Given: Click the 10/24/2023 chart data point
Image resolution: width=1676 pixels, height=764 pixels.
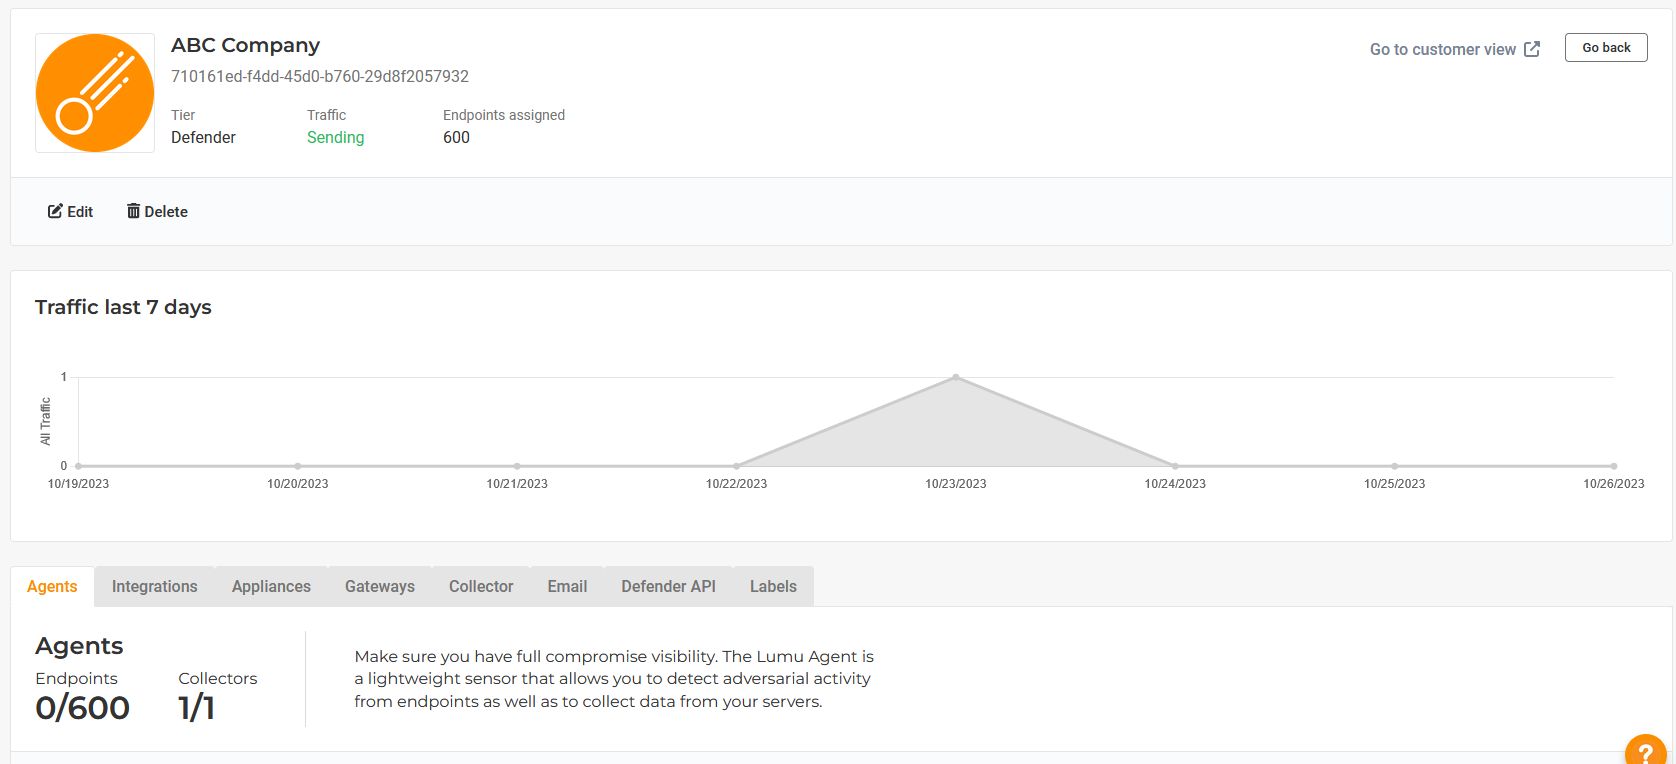Looking at the screenshot, I should (1175, 466).
